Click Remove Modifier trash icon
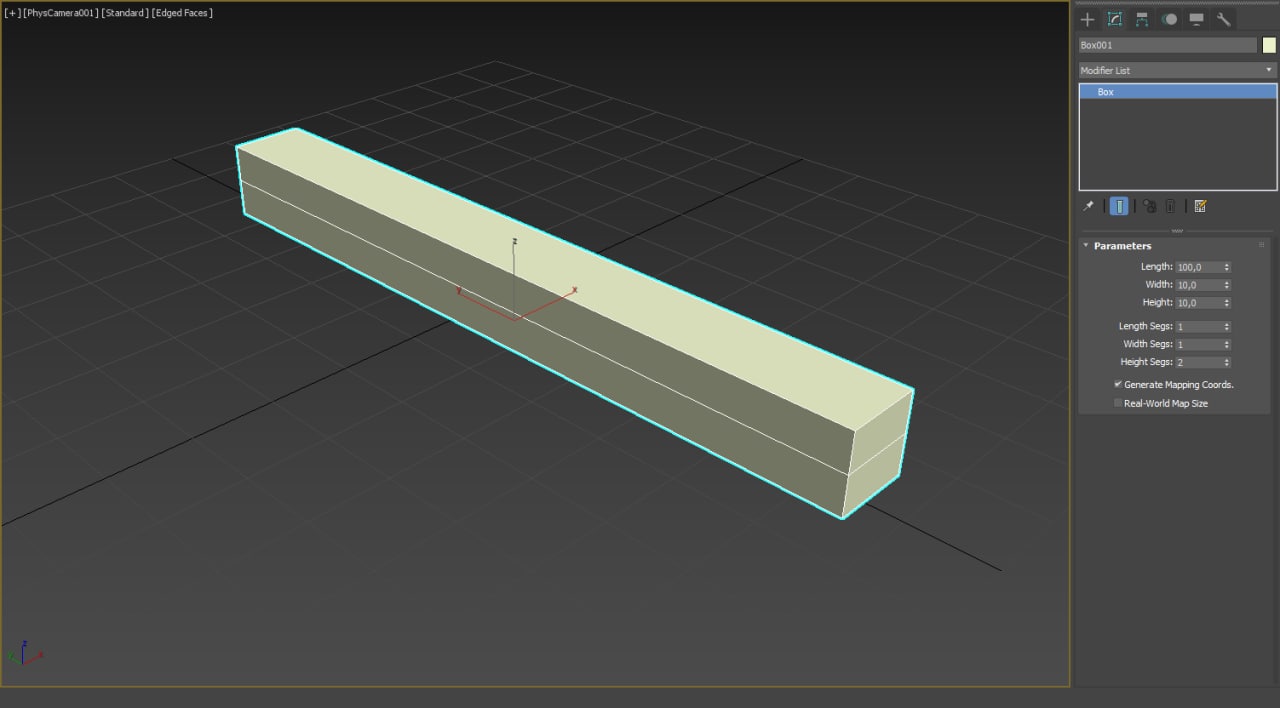 [1171, 206]
